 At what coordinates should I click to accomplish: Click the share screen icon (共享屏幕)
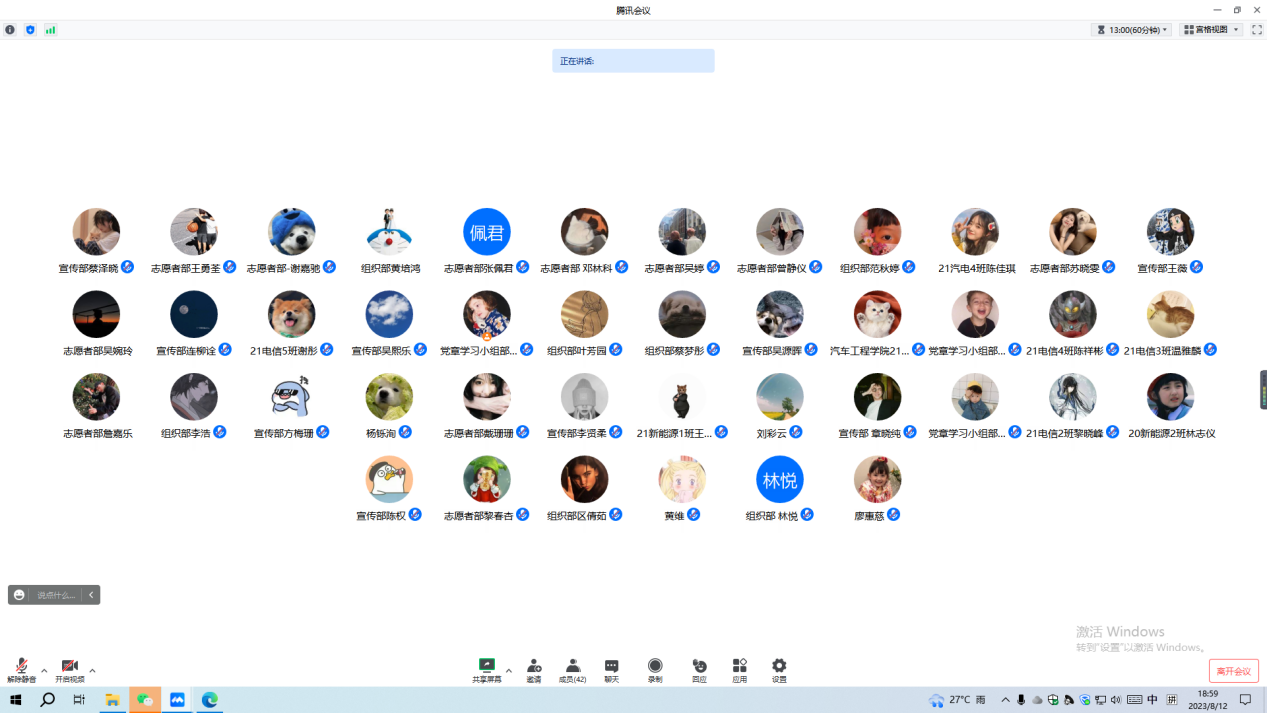click(487, 668)
